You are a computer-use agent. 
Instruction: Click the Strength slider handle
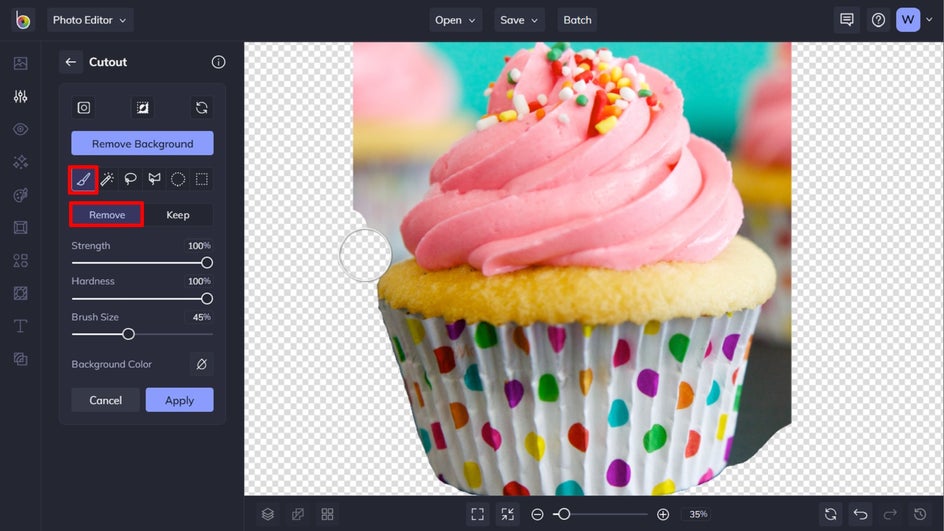[x=207, y=262]
